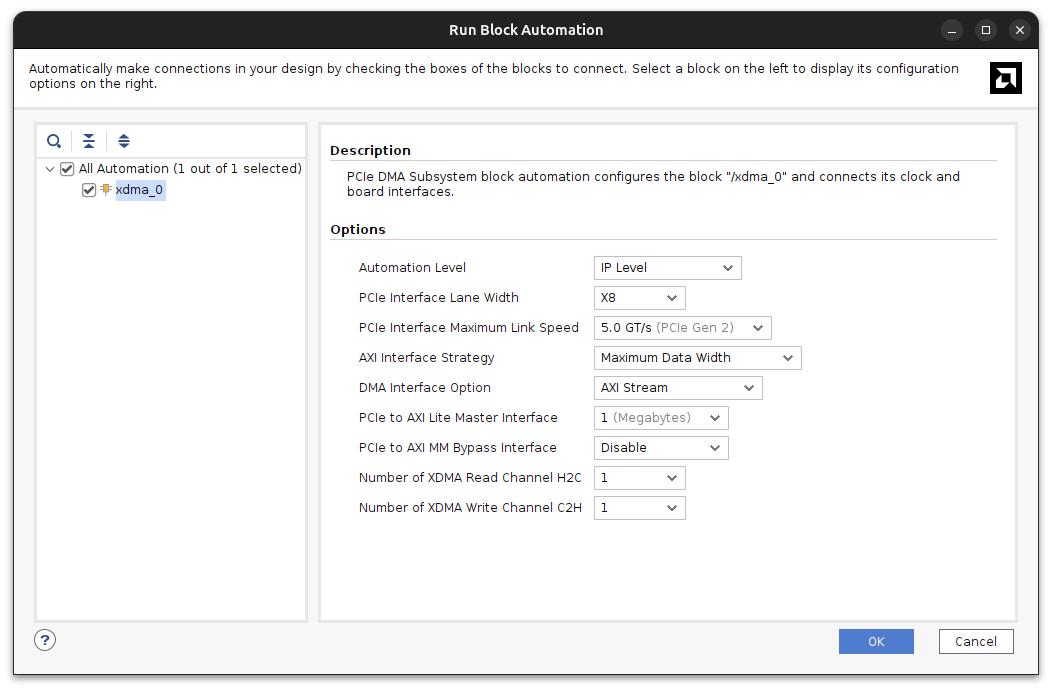Open the DMA Interface Option dropdown
Viewport: 1052px width, 691px height.
677,388
